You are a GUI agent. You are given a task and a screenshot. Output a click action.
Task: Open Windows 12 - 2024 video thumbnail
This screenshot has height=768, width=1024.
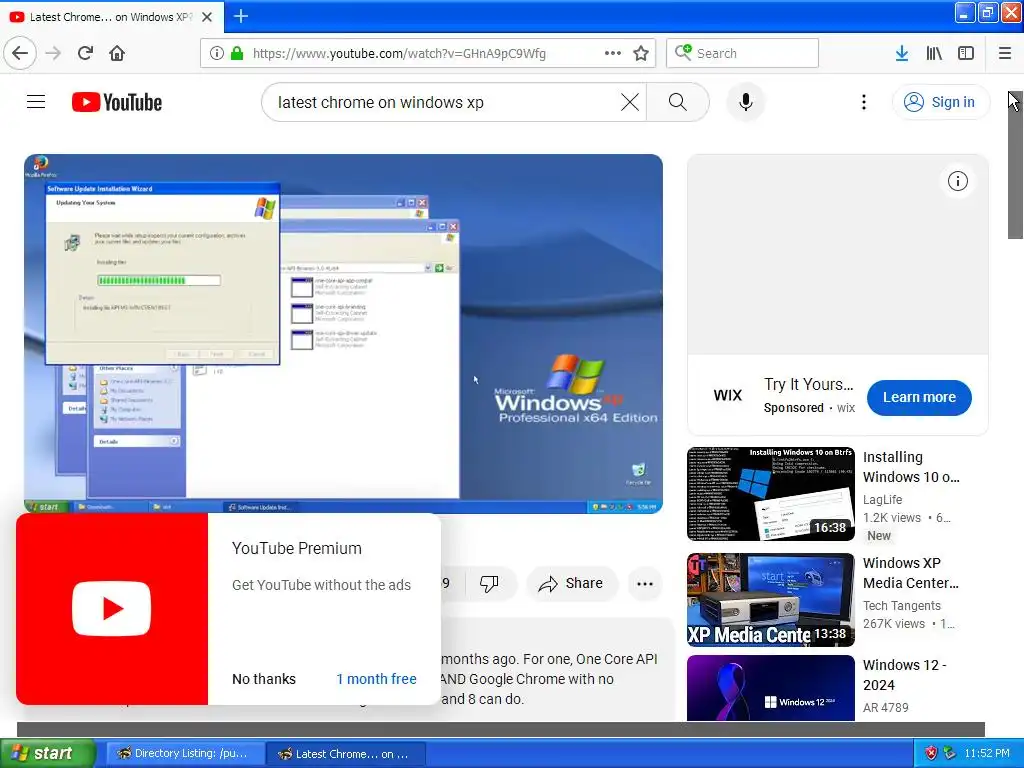pos(771,688)
